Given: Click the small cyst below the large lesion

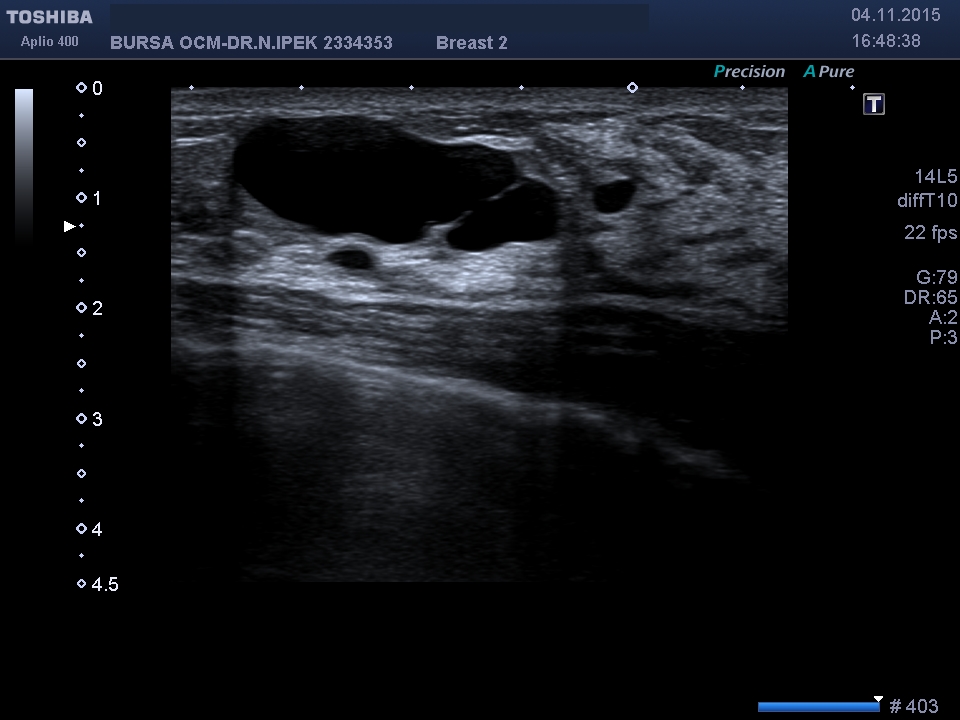Looking at the screenshot, I should pyautogui.click(x=350, y=258).
